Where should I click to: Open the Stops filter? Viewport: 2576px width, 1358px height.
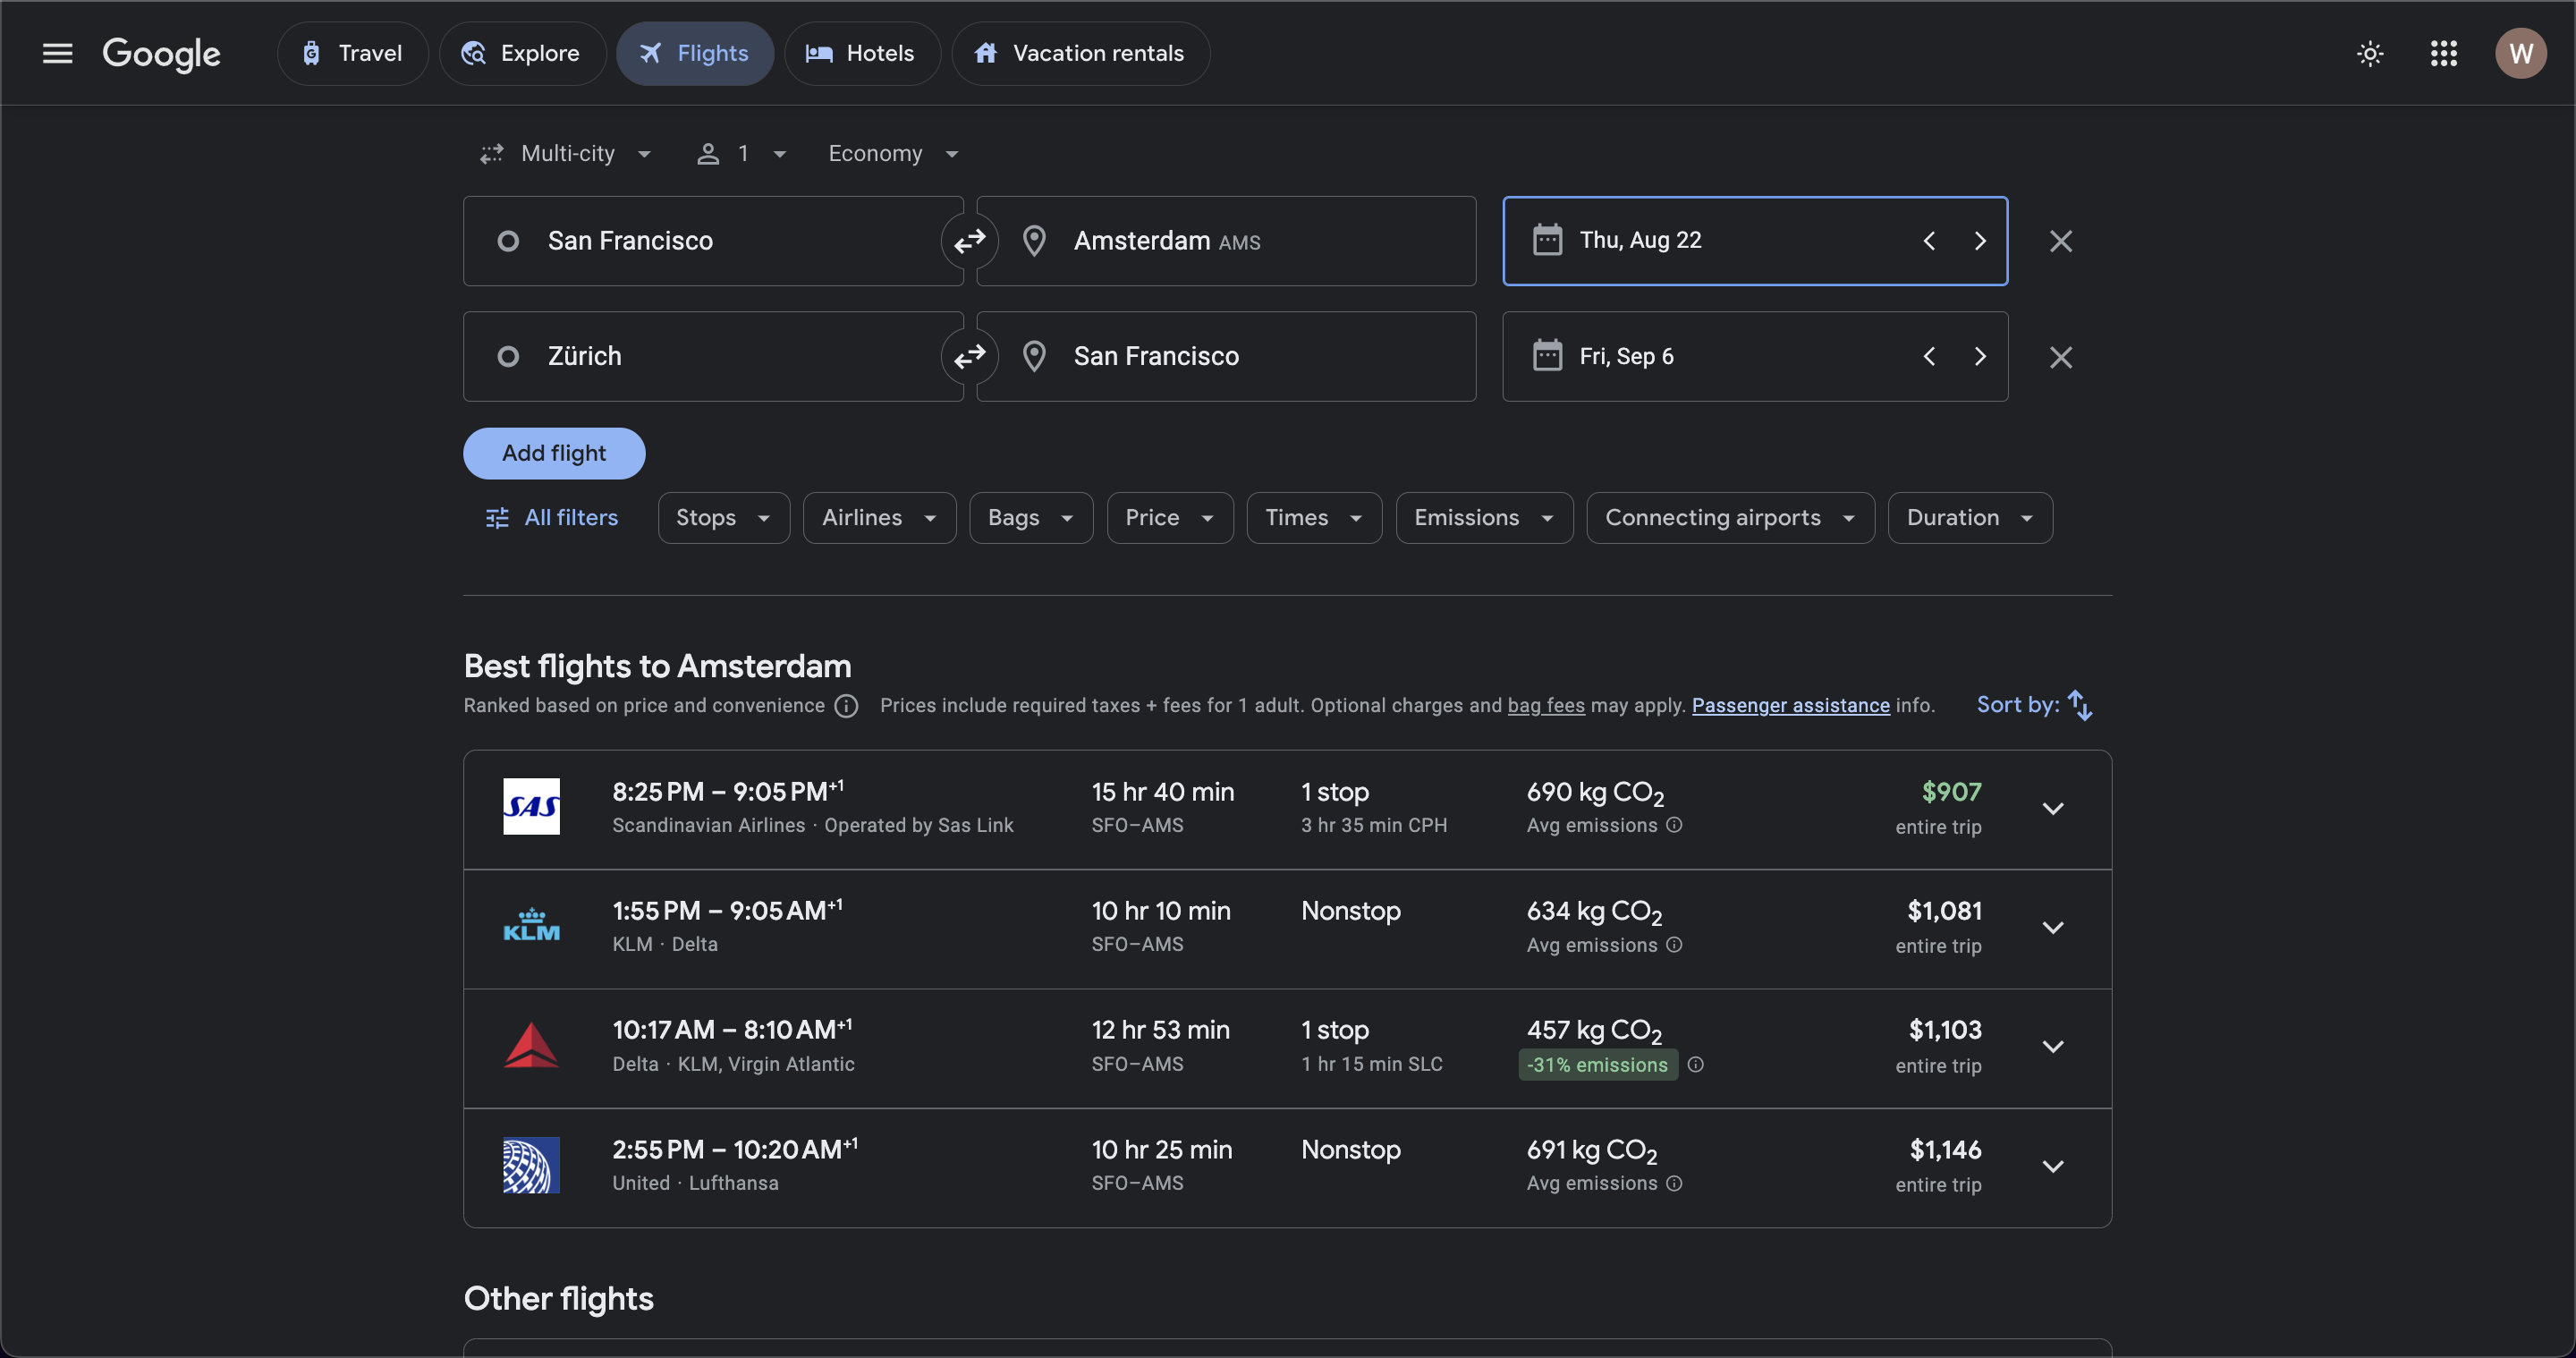[x=723, y=518]
